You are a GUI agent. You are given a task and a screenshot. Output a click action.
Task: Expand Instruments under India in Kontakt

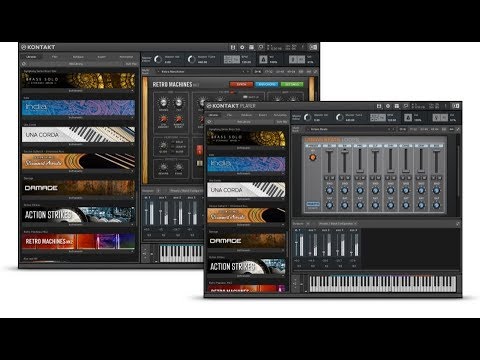coord(78,118)
